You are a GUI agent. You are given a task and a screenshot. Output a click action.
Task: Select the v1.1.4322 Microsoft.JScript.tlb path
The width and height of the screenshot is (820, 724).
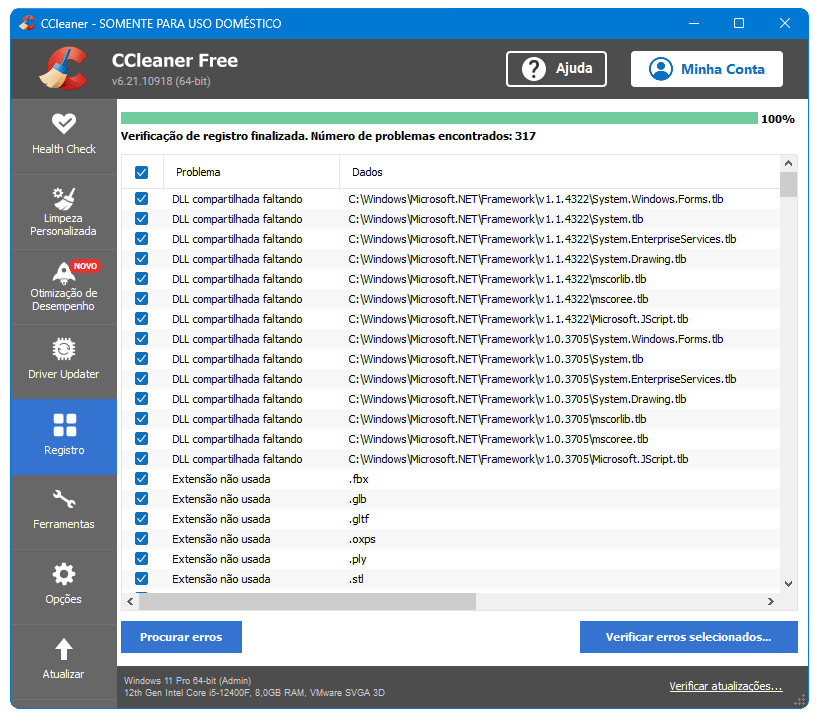click(x=518, y=319)
